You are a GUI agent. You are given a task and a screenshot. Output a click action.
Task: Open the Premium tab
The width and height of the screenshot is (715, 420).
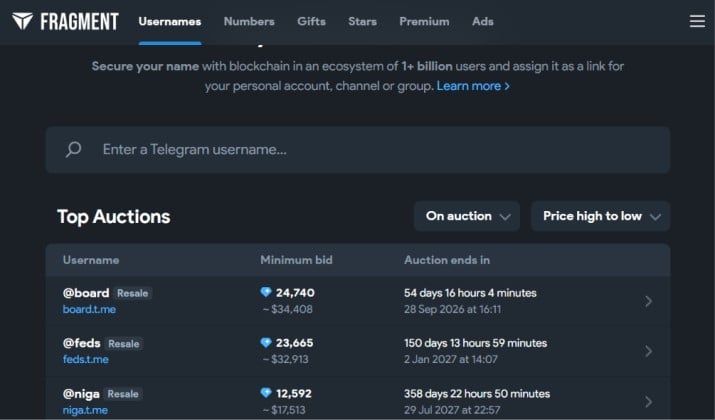tap(424, 21)
